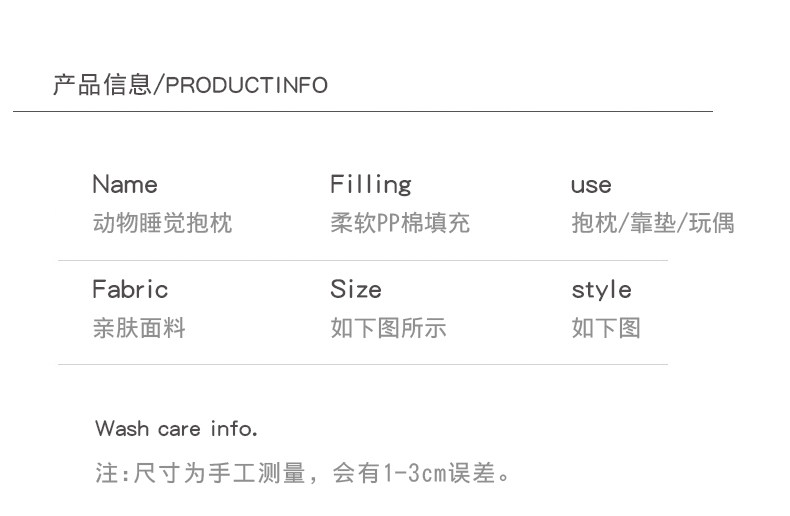This screenshot has height=516, width=790.
Task: Click the 亲肤面料 fabric description
Action: pyautogui.click(x=139, y=328)
